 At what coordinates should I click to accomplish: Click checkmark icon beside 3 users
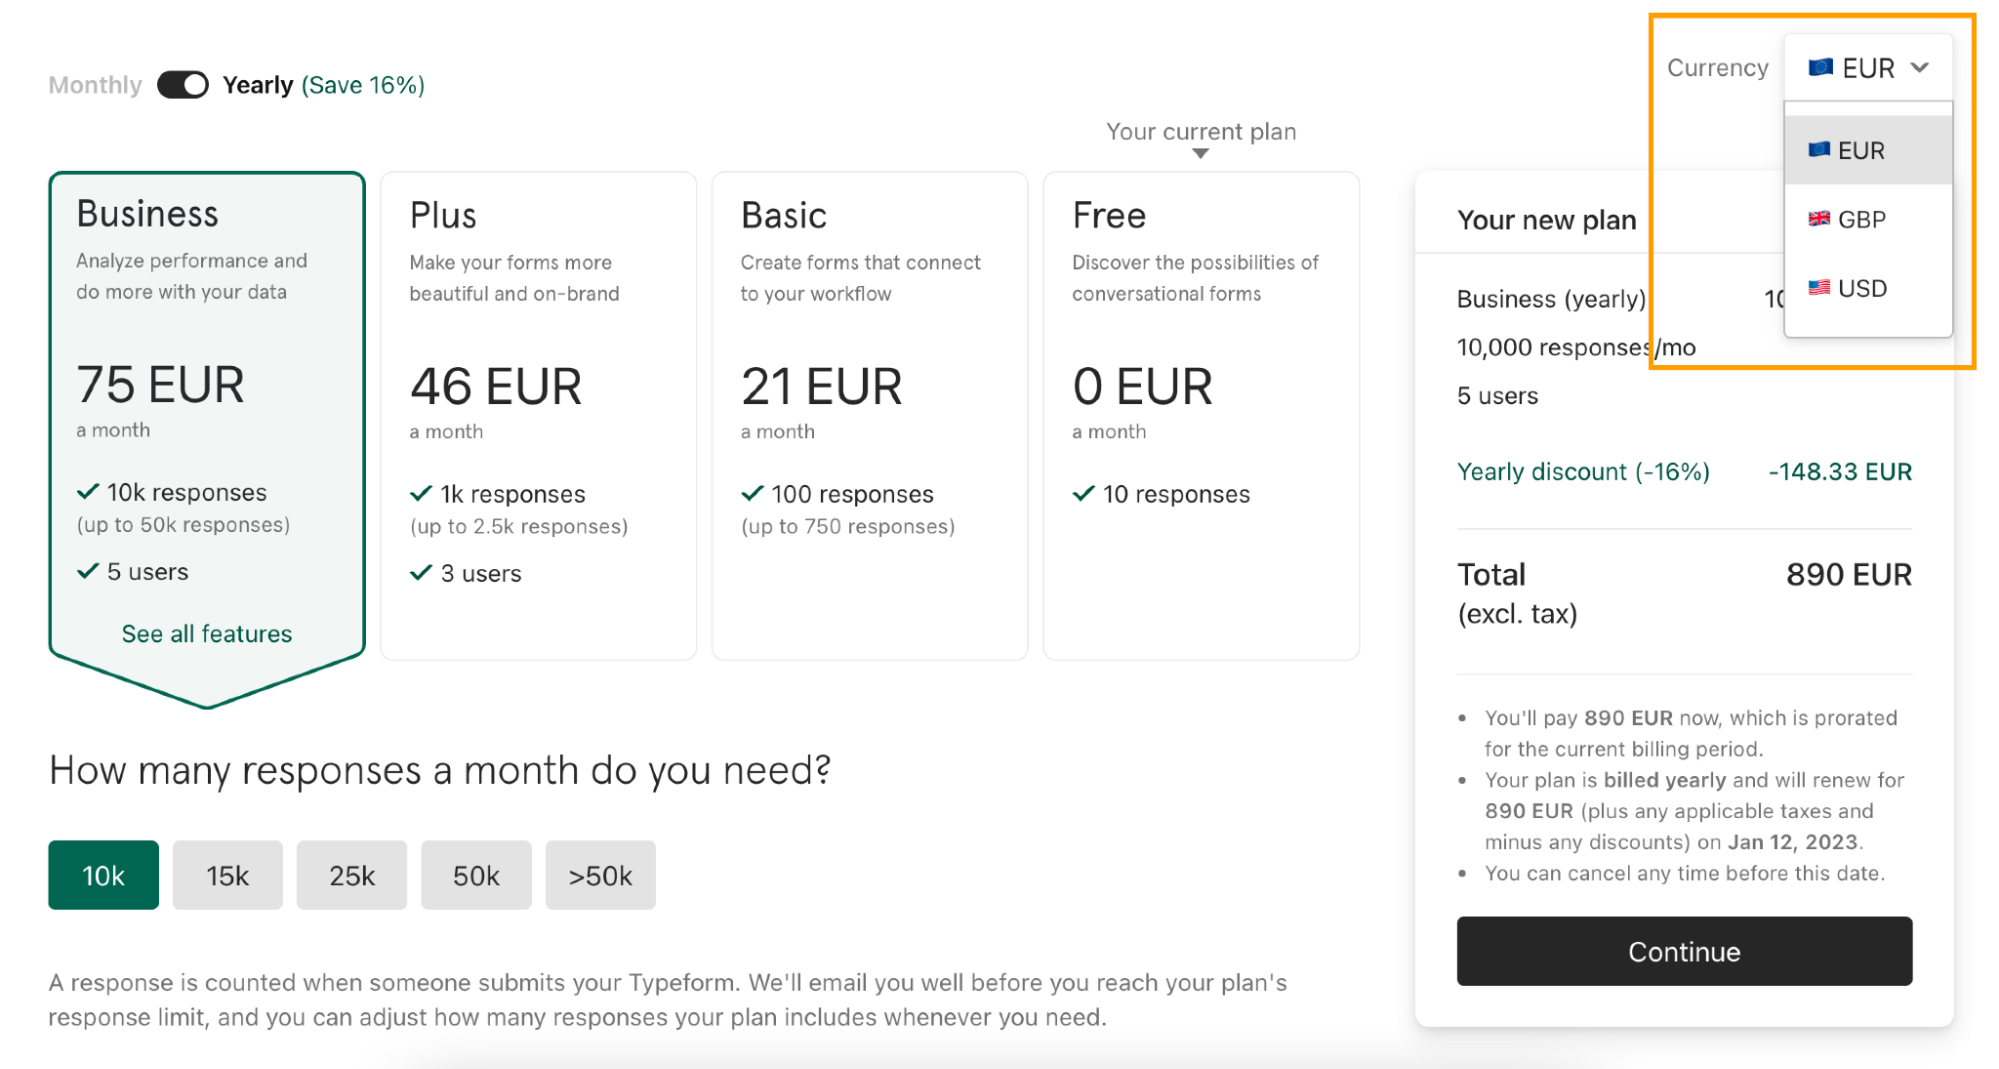pos(421,572)
